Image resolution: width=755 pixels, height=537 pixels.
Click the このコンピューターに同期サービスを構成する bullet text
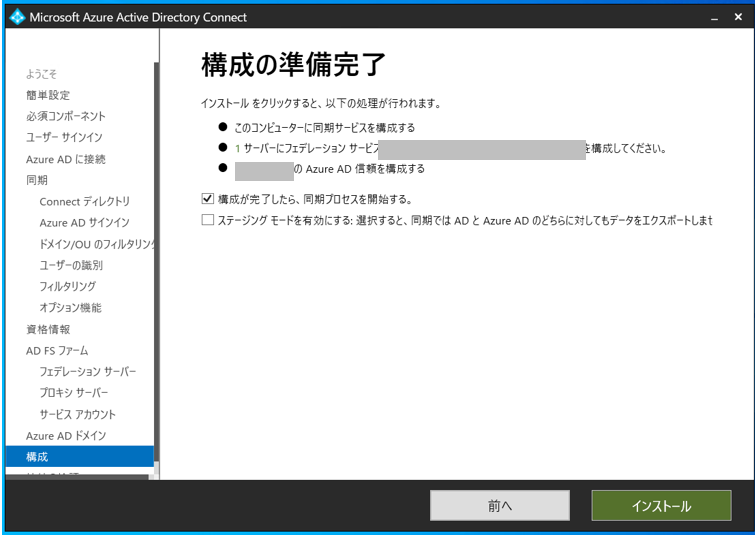[325, 128]
